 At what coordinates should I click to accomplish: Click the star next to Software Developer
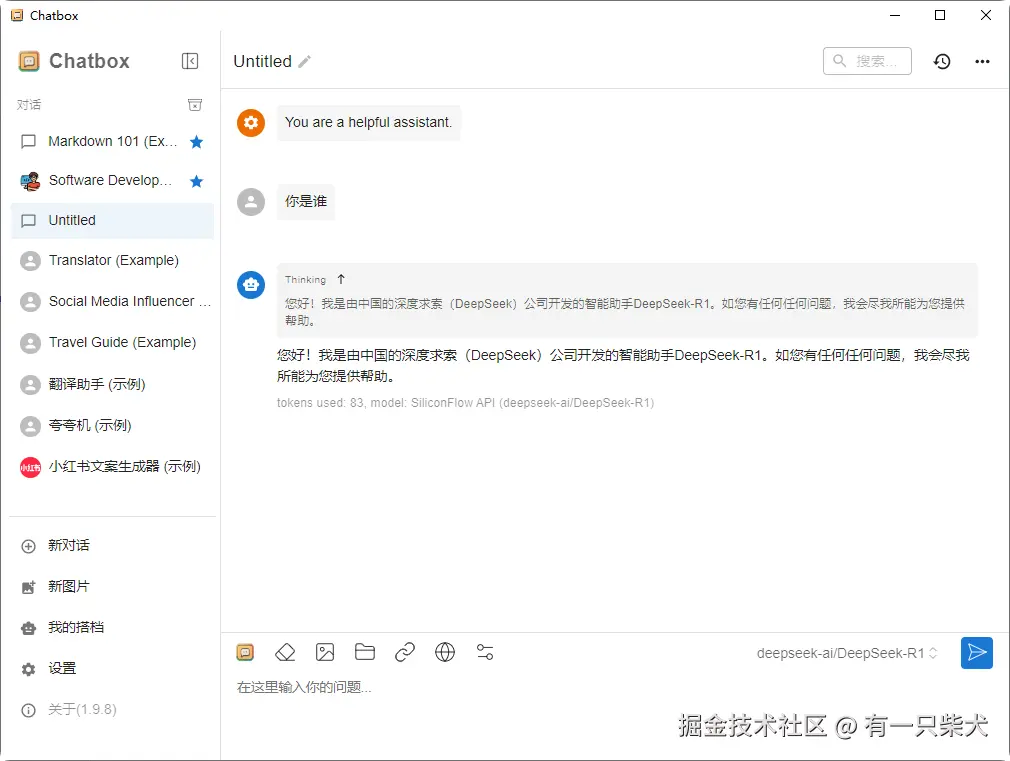point(196,181)
